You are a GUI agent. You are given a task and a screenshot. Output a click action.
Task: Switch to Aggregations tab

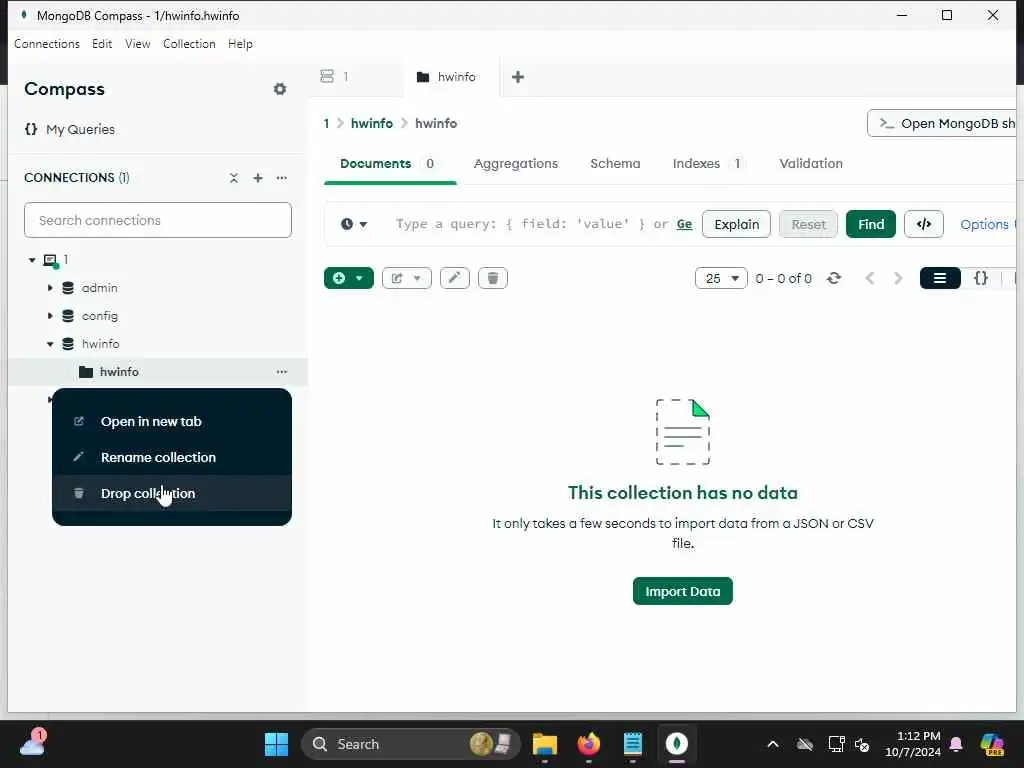(x=516, y=163)
